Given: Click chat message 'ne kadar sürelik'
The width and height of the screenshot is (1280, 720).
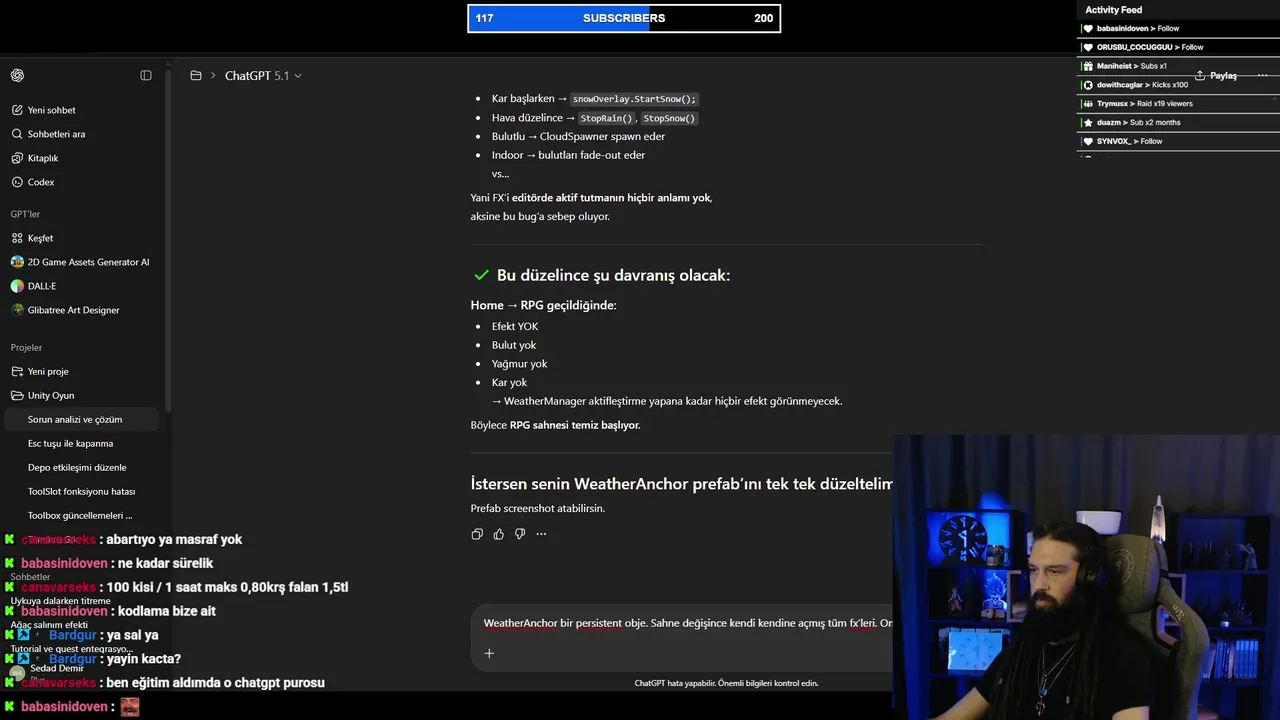Looking at the screenshot, I should point(165,563).
